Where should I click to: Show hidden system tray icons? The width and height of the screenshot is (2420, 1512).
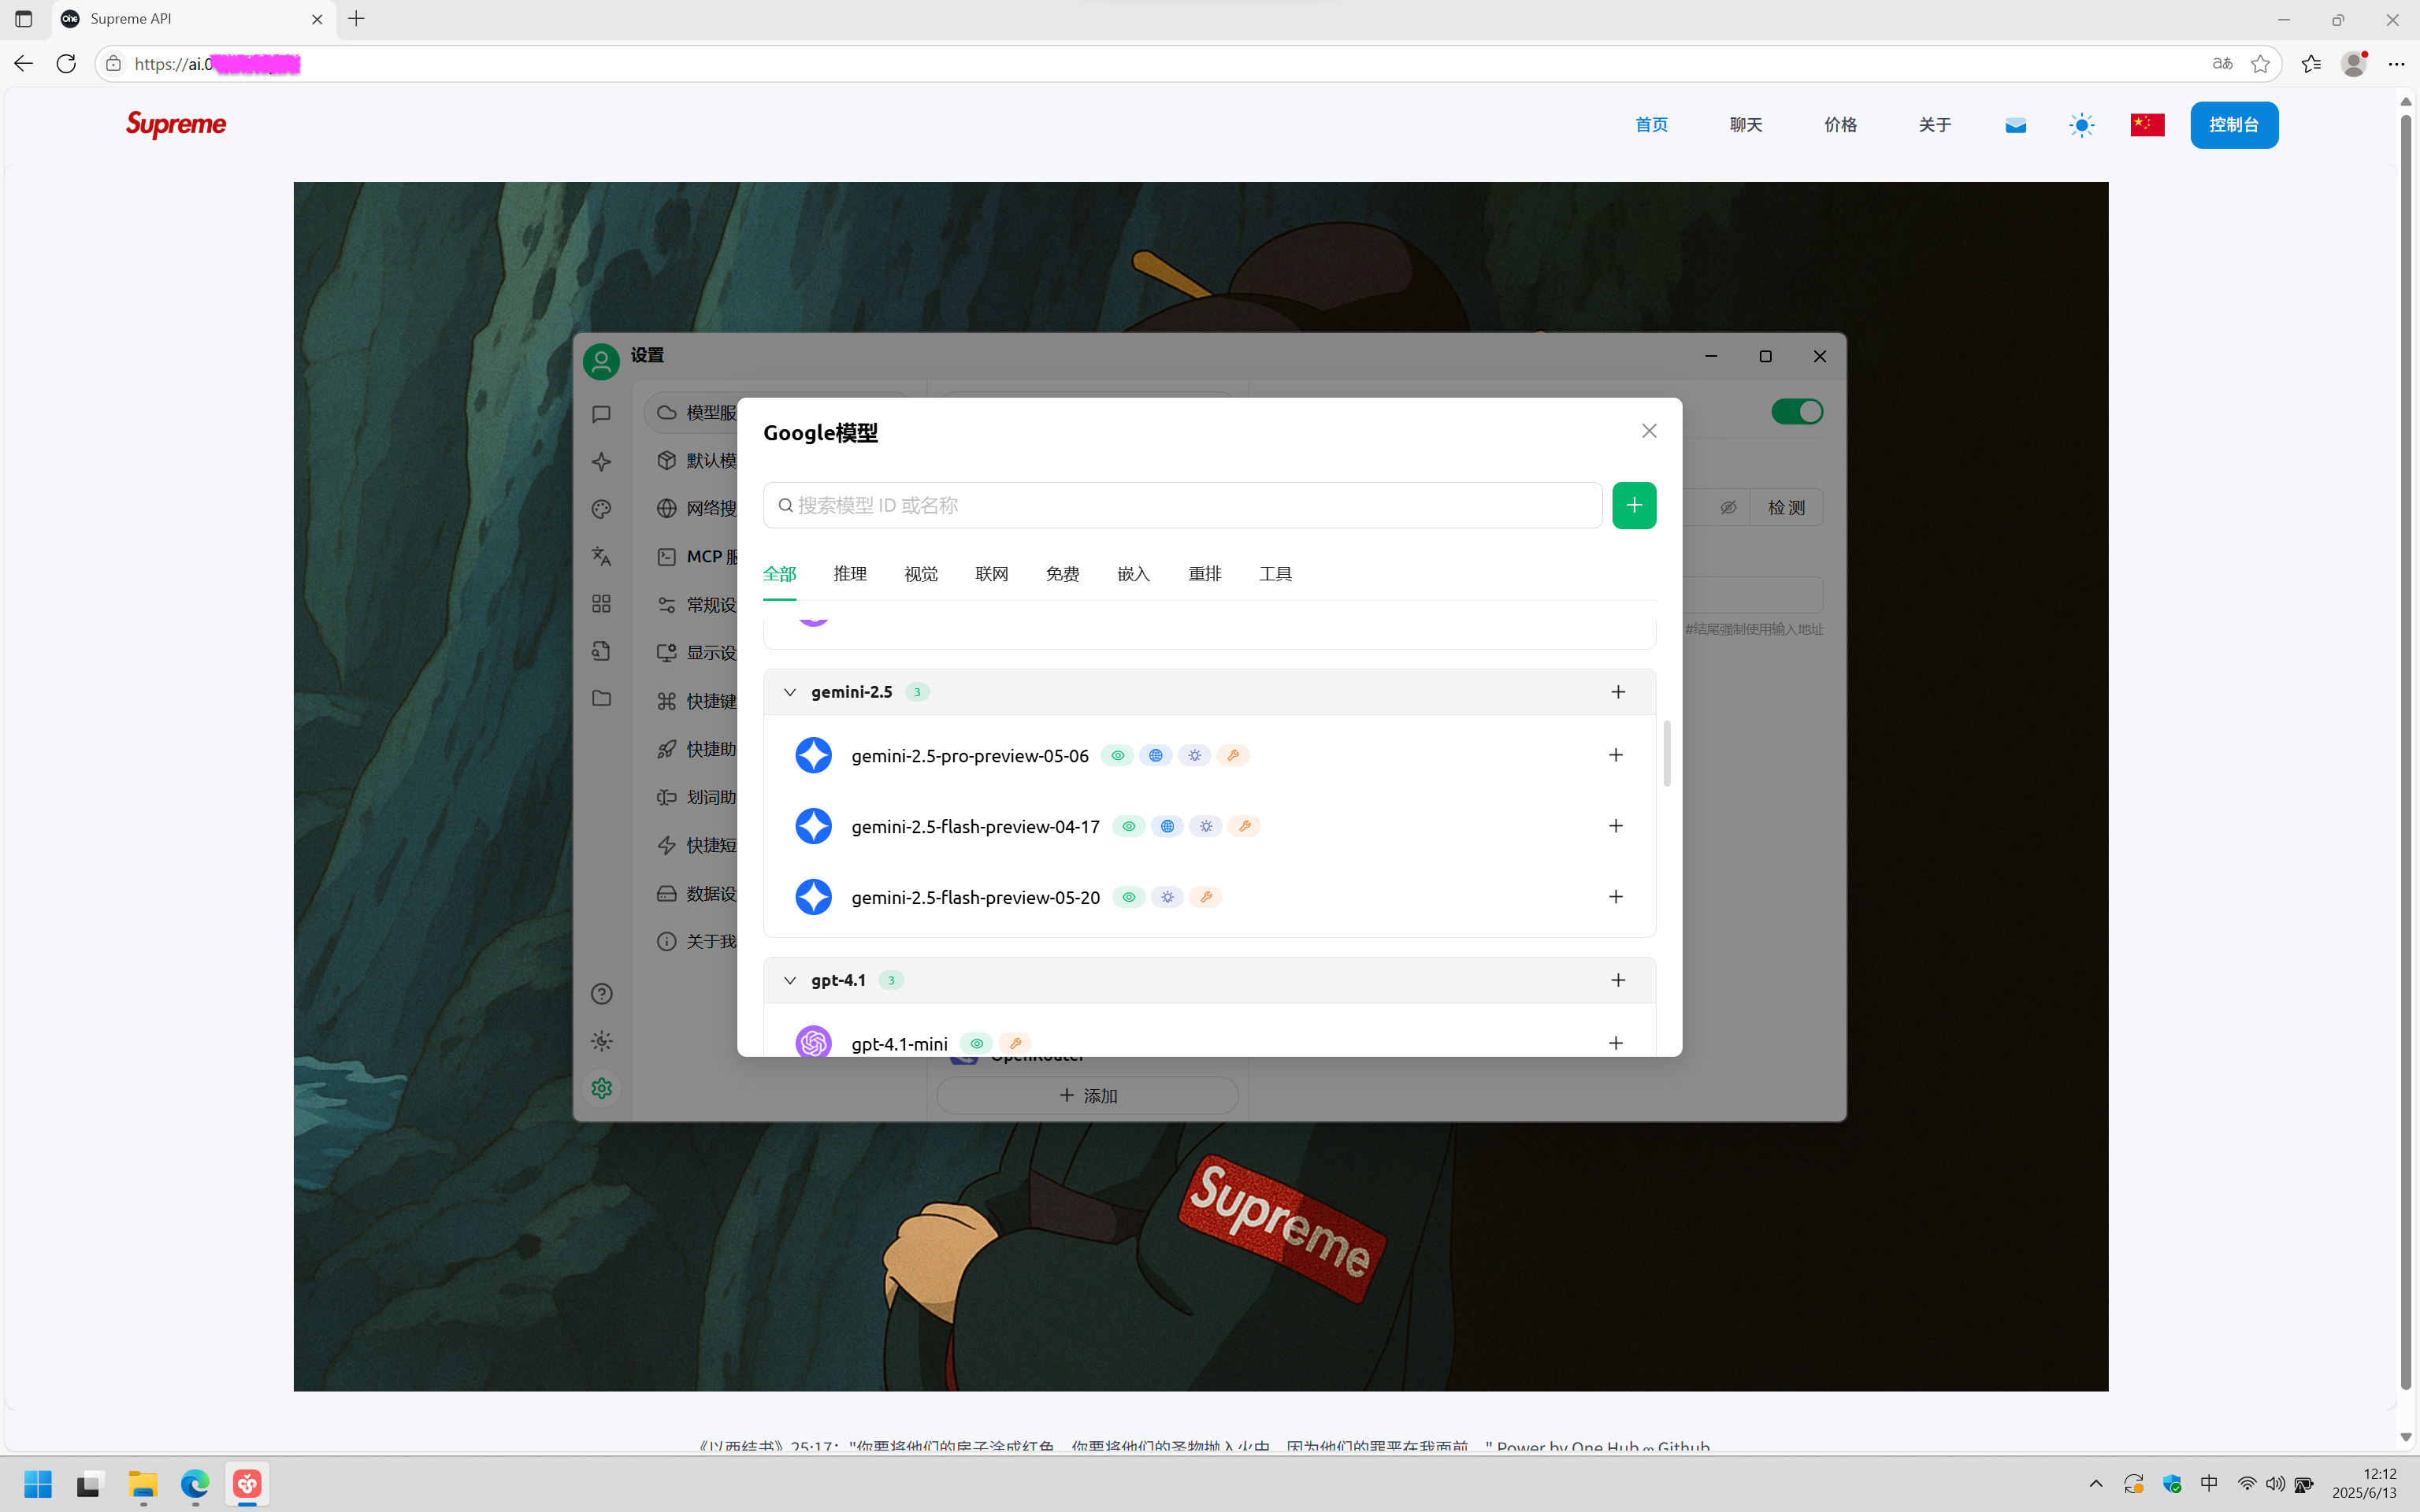(x=2096, y=1484)
